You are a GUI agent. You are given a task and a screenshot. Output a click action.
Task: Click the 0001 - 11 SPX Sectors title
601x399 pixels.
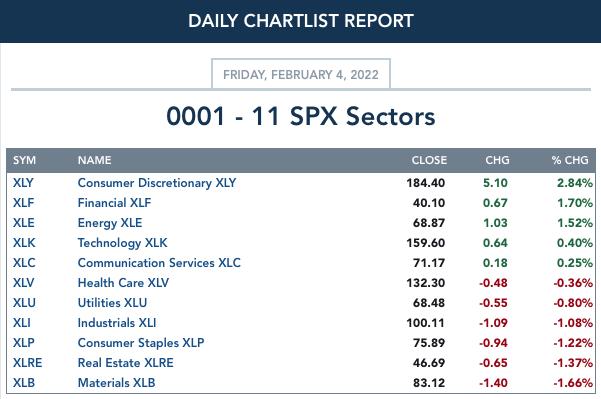click(301, 116)
